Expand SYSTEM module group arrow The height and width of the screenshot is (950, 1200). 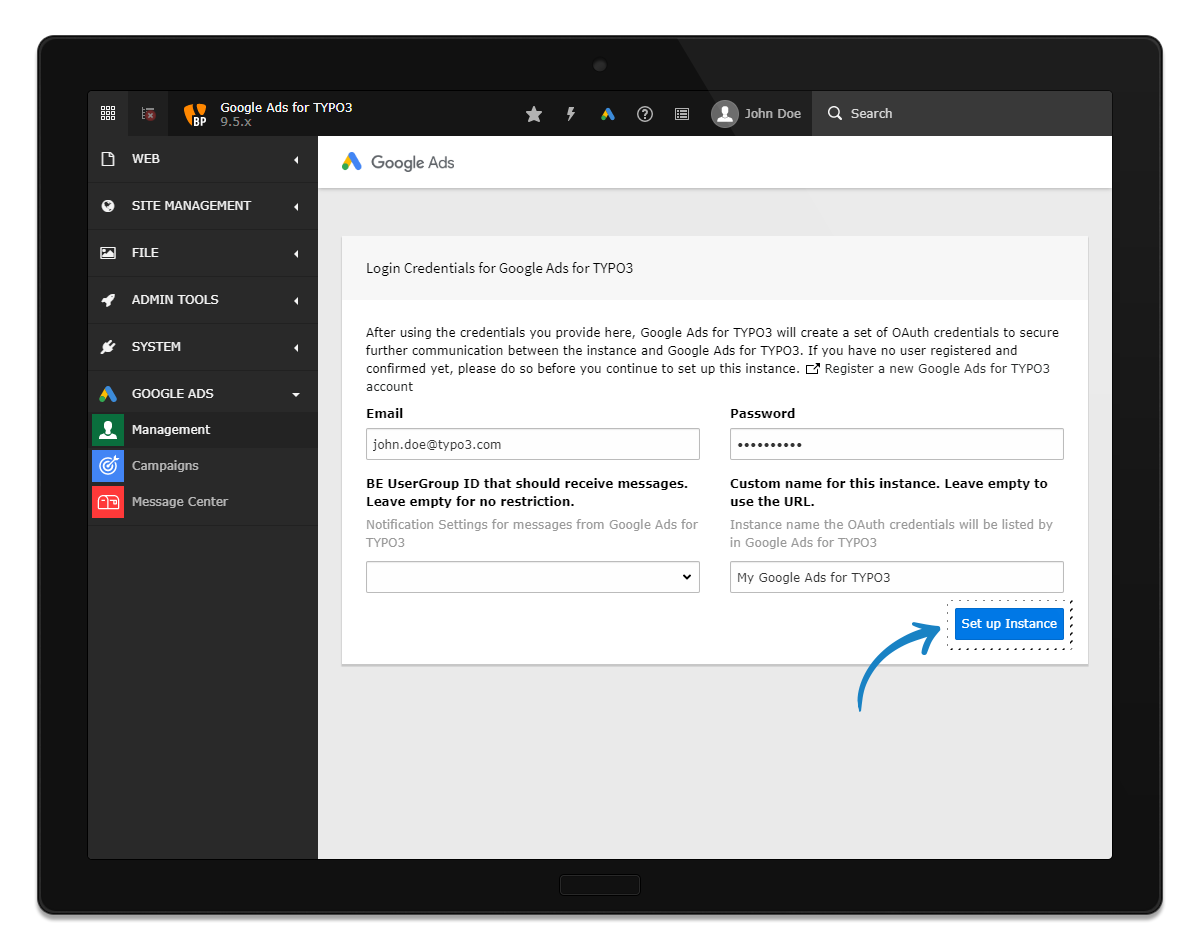[296, 348]
